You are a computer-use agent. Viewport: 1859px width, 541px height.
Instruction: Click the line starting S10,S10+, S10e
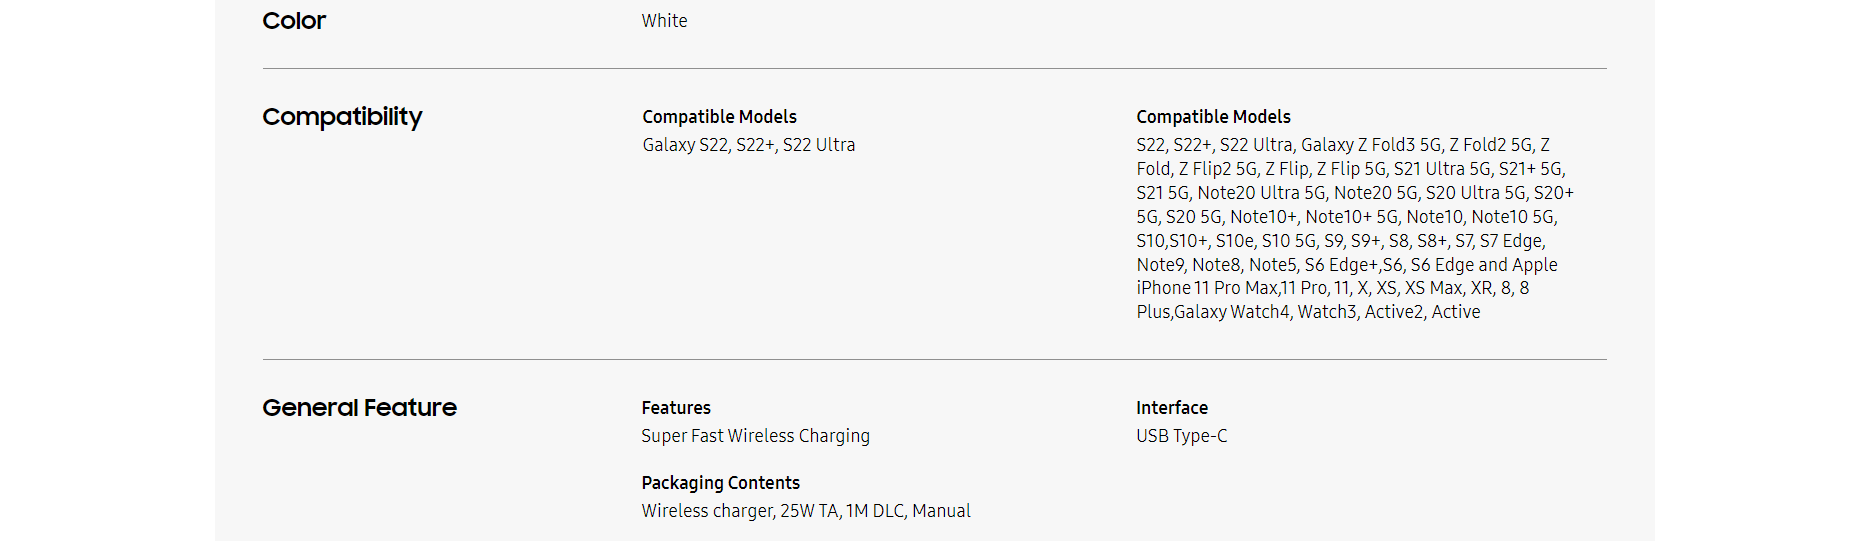pos(1341,241)
